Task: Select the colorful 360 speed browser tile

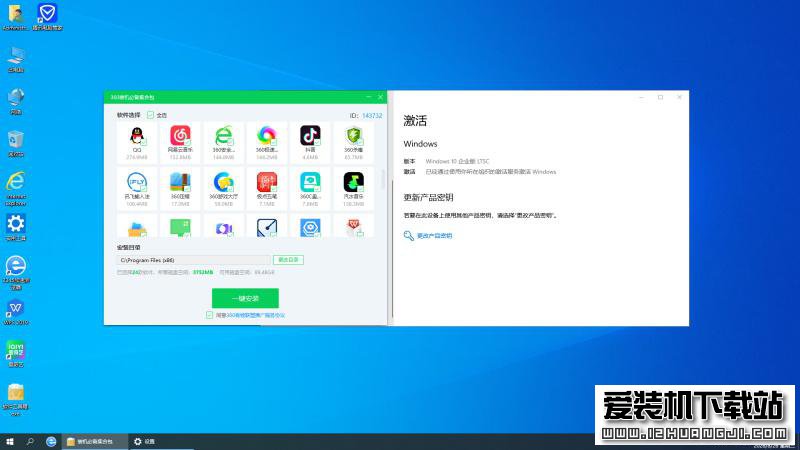Action: [x=267, y=142]
